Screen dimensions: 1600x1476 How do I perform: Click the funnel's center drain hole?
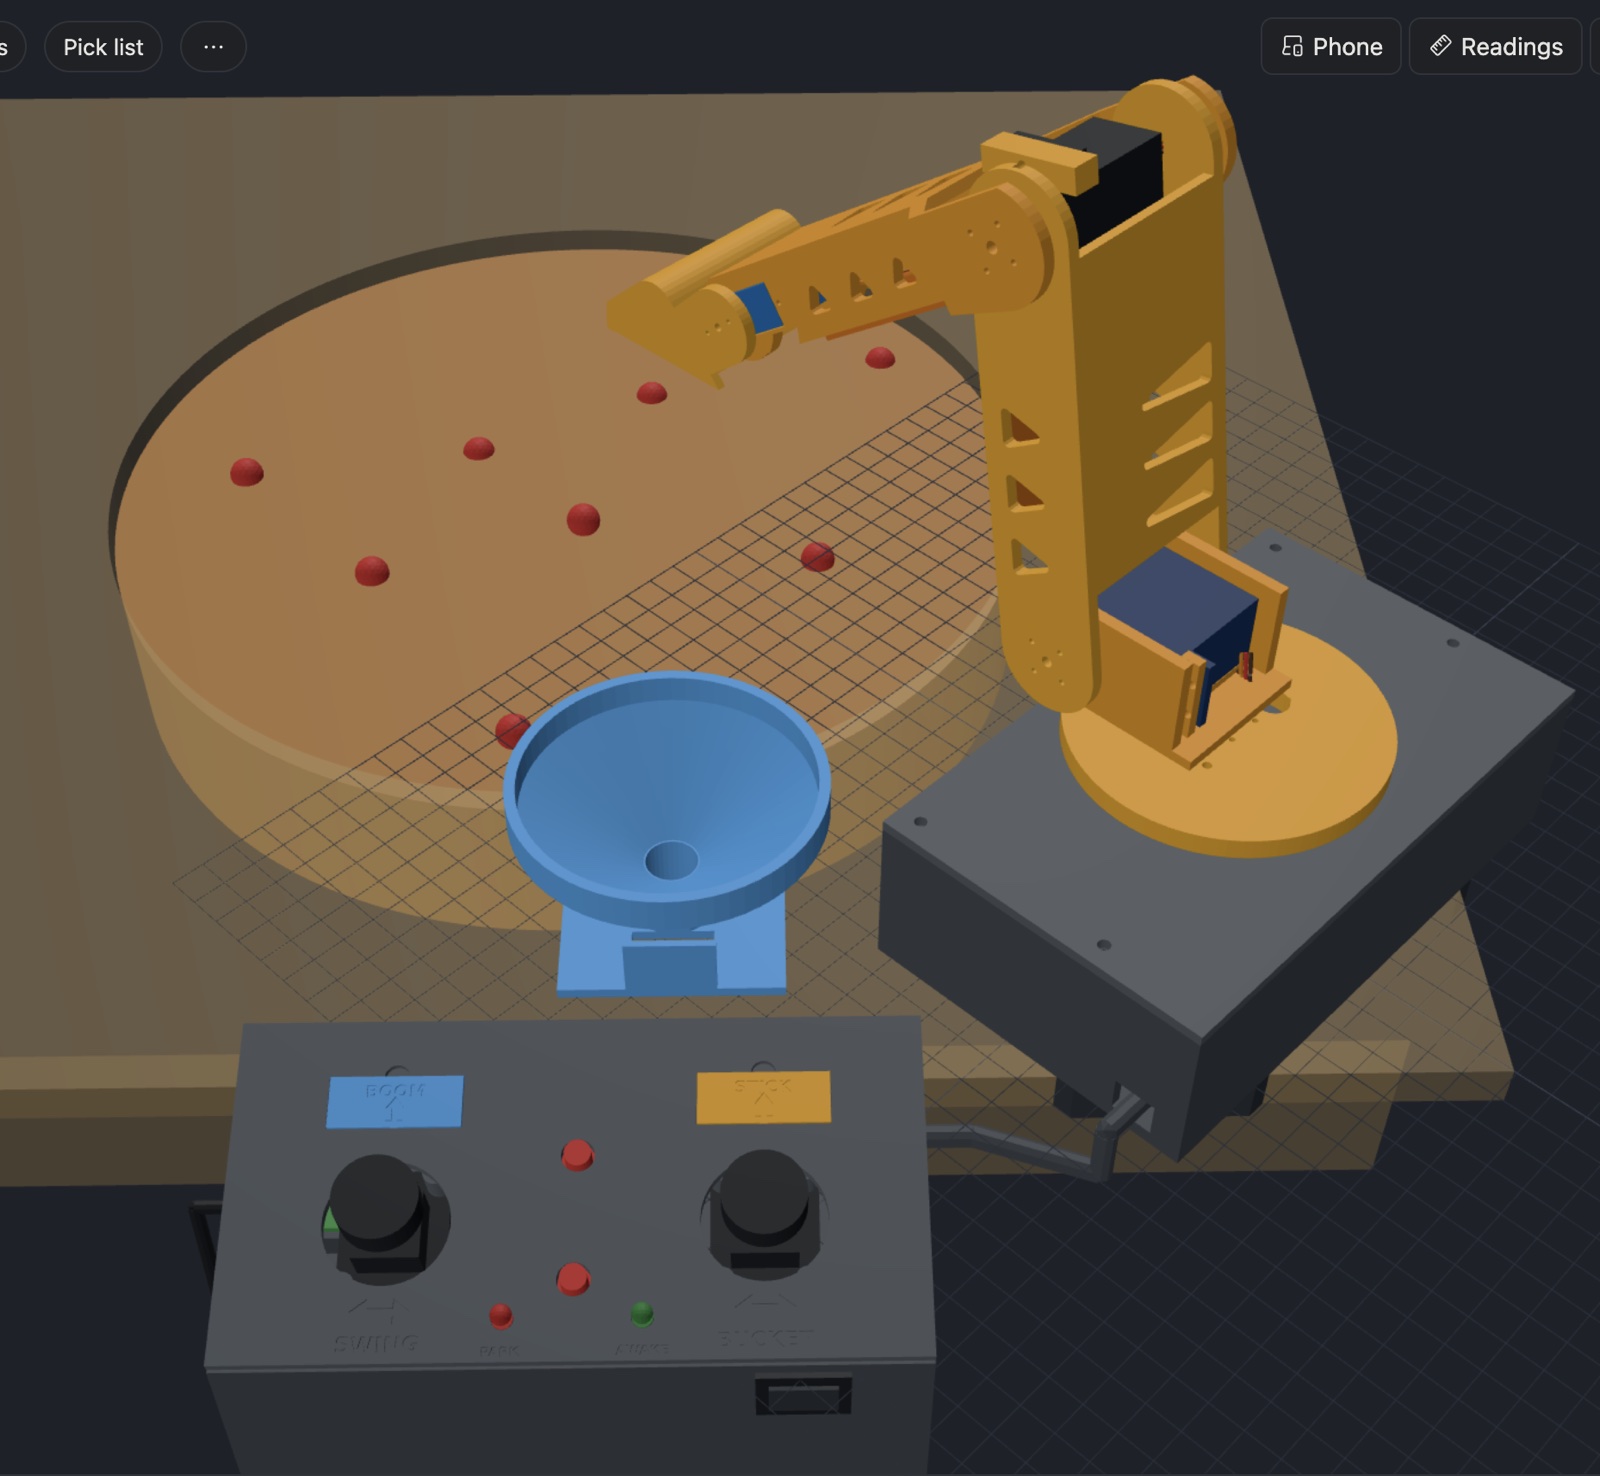671,860
